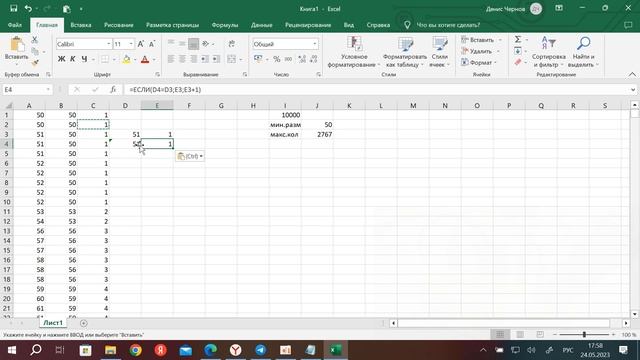Open number format dropdown showing Общий
This screenshot has height=360, width=640.
pos(315,44)
